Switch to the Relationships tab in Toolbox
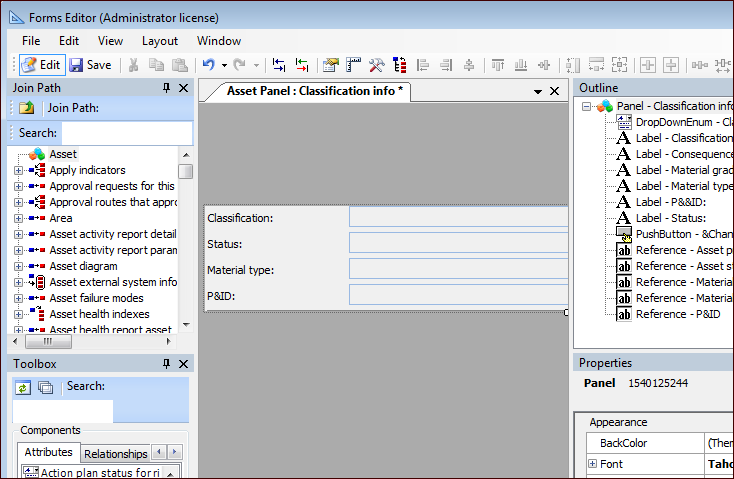Screen dimensions: 734x479 click(115, 454)
